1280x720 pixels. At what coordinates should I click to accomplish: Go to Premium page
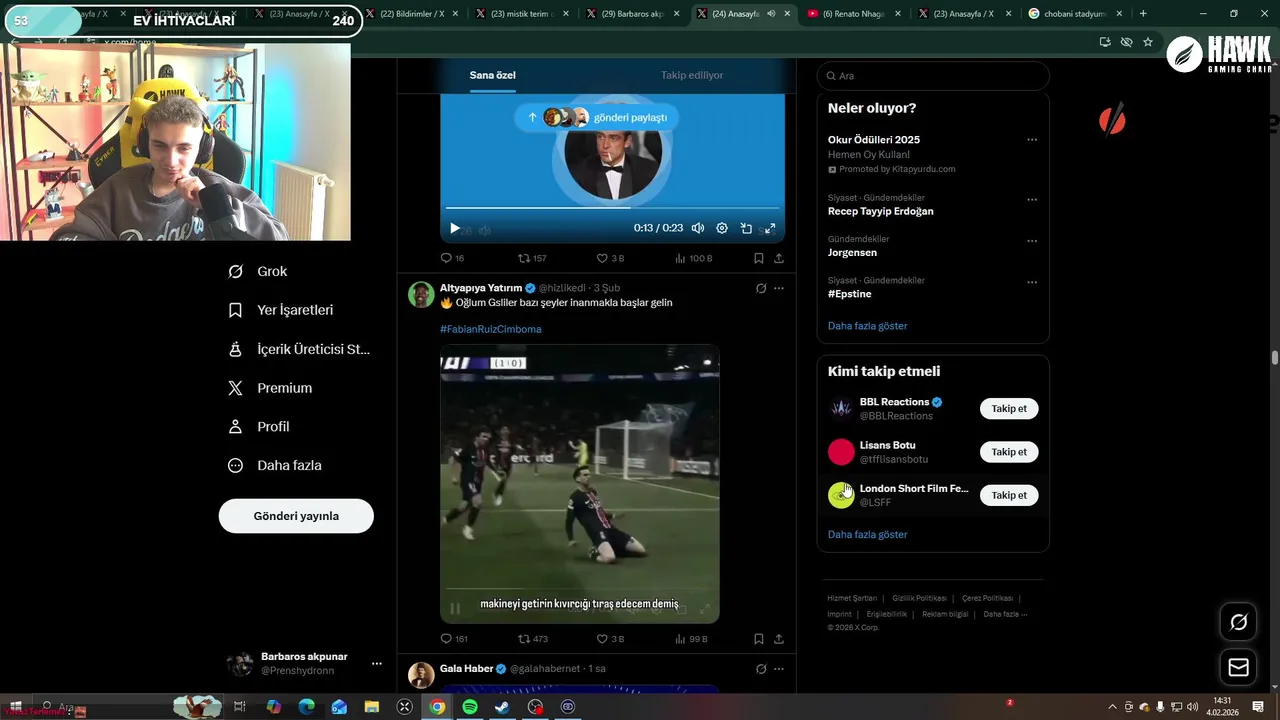coord(270,388)
